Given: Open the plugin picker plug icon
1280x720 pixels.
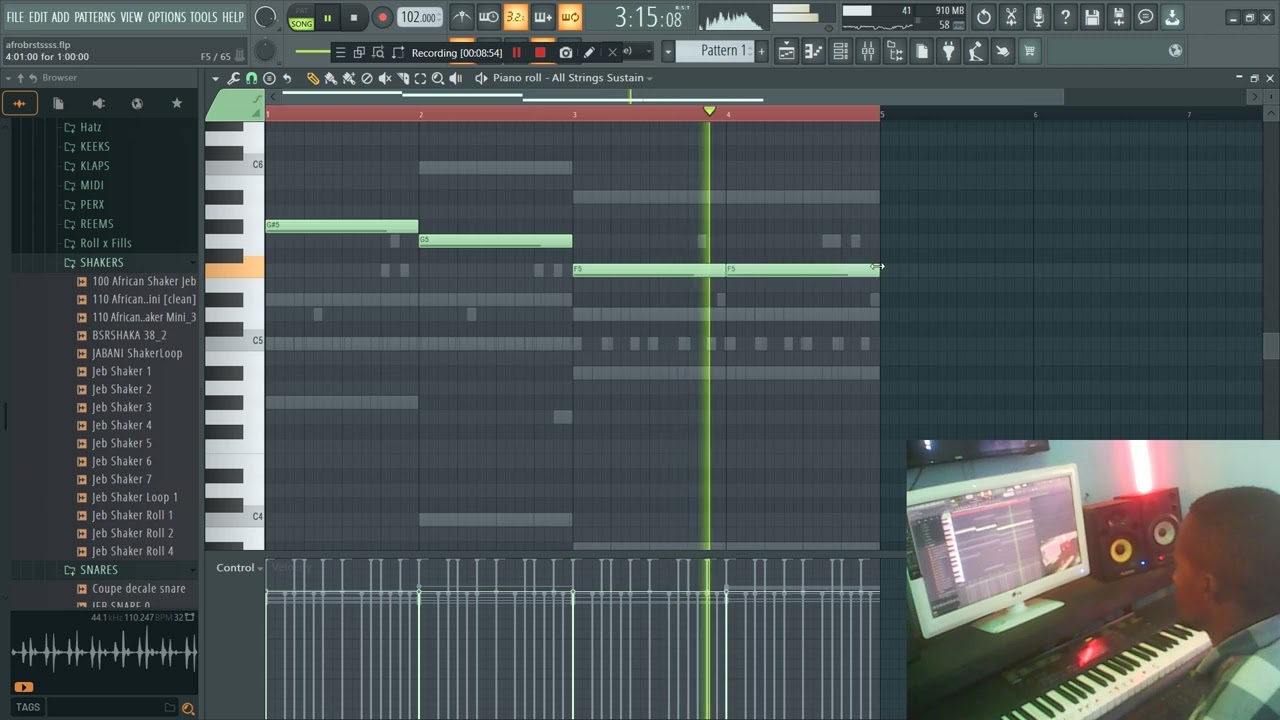Looking at the screenshot, I should click(x=948, y=51).
